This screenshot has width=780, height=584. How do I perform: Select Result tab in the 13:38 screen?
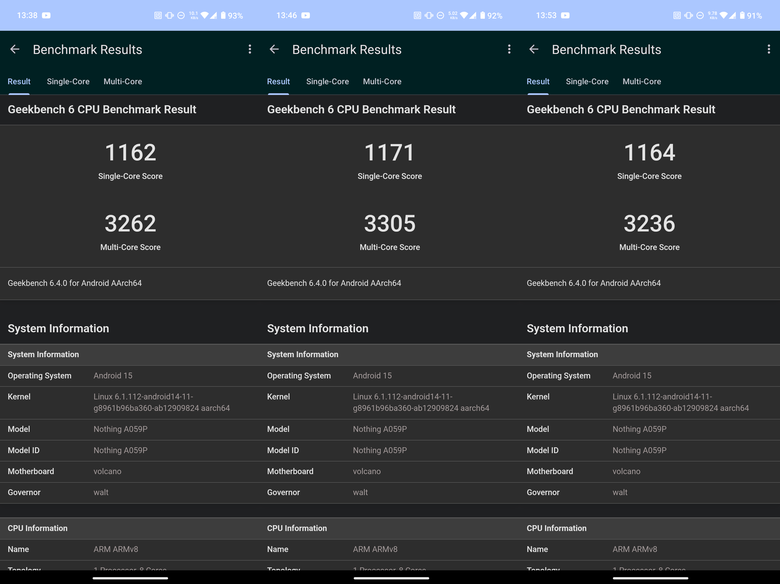(19, 82)
